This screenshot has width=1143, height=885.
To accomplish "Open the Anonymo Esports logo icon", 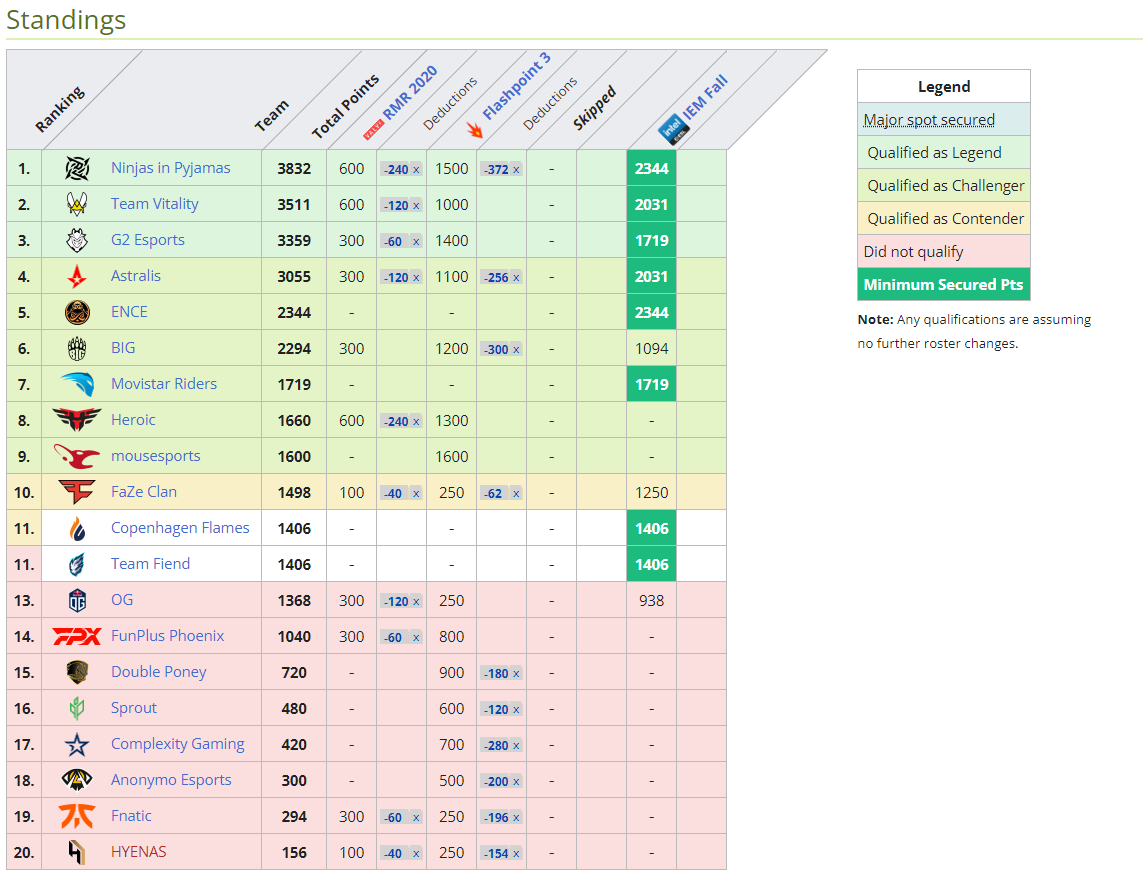I will [77, 780].
